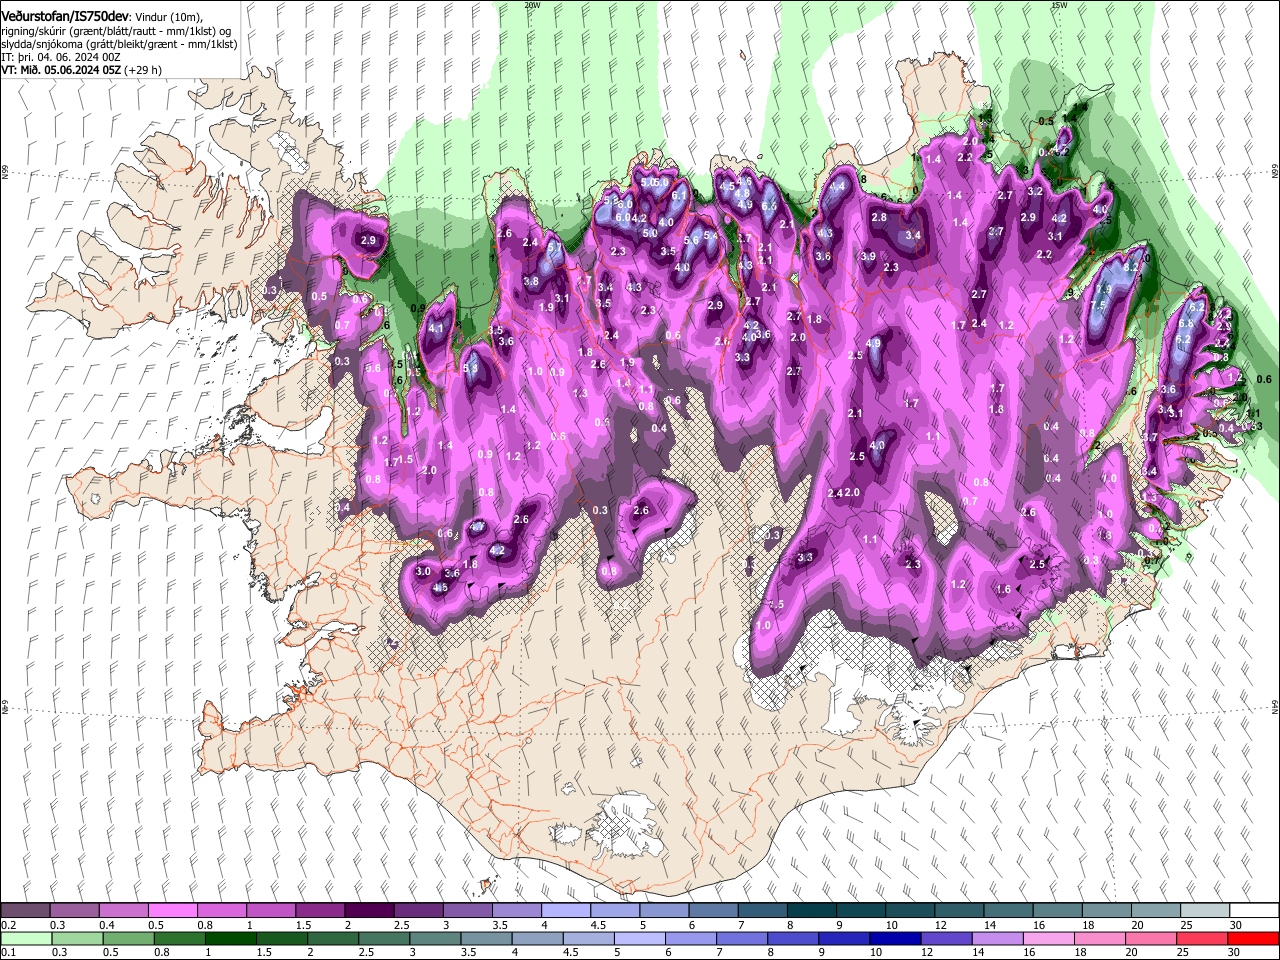Click the 2.9 value over the Westfjords

[x=368, y=241]
